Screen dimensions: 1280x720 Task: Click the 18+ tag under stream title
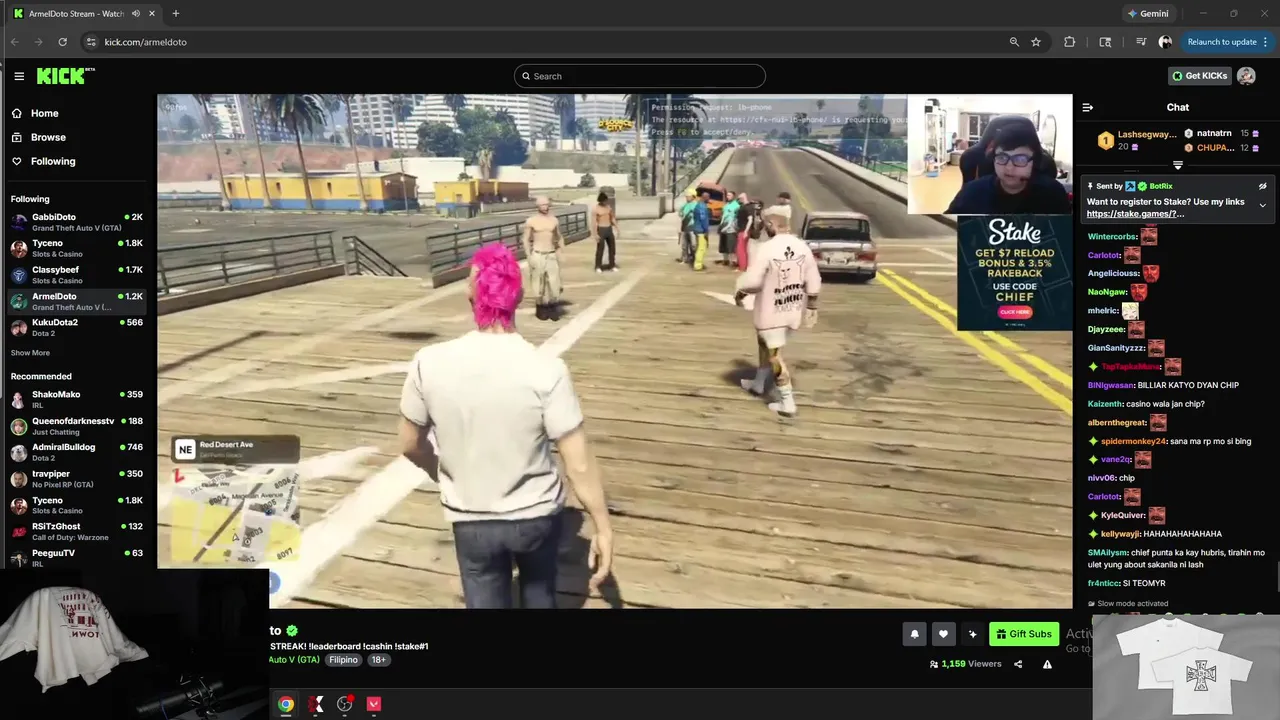pyautogui.click(x=378, y=660)
